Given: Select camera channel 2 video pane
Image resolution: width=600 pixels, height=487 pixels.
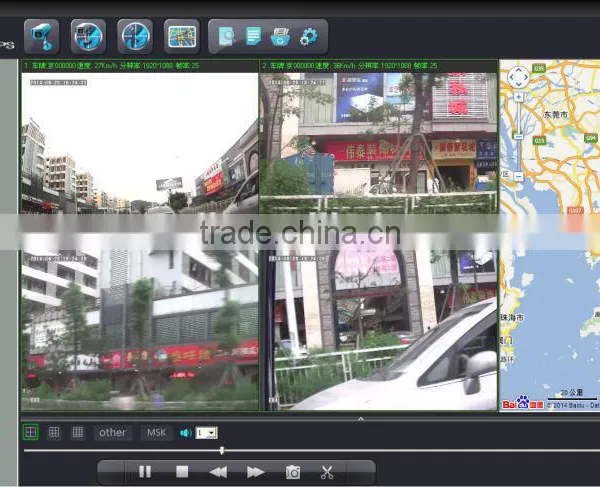Looking at the screenshot, I should [378, 143].
